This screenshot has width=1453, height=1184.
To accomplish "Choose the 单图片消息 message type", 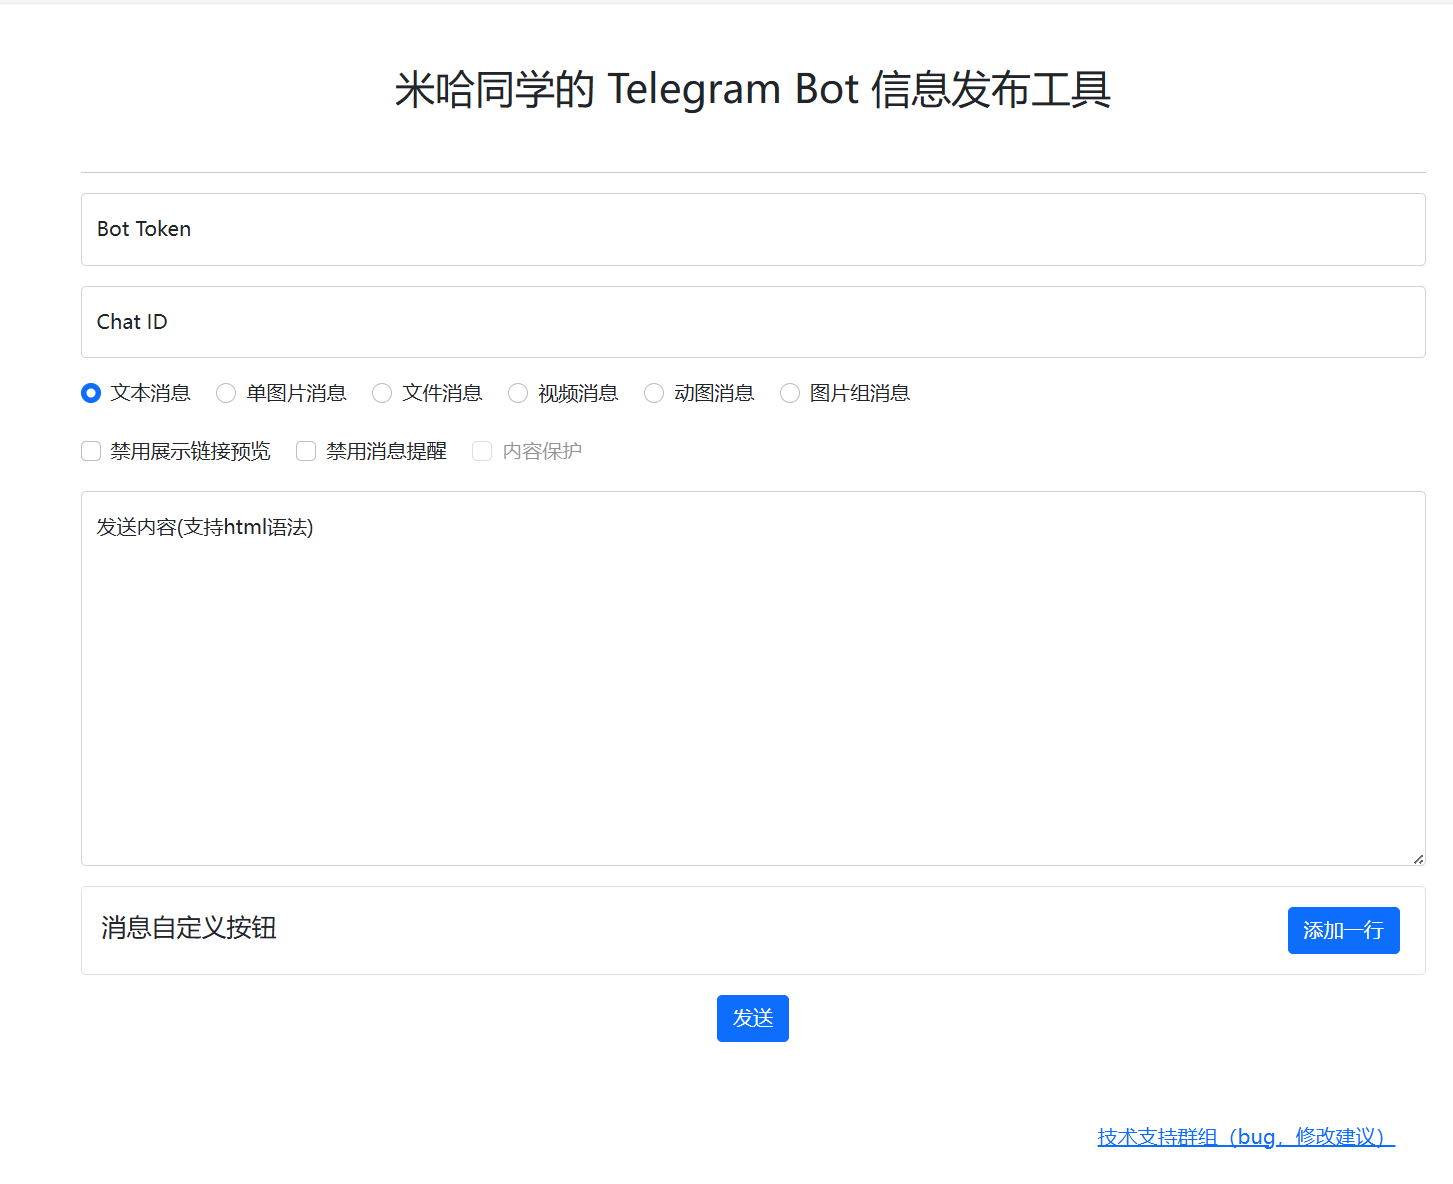I will (x=226, y=393).
